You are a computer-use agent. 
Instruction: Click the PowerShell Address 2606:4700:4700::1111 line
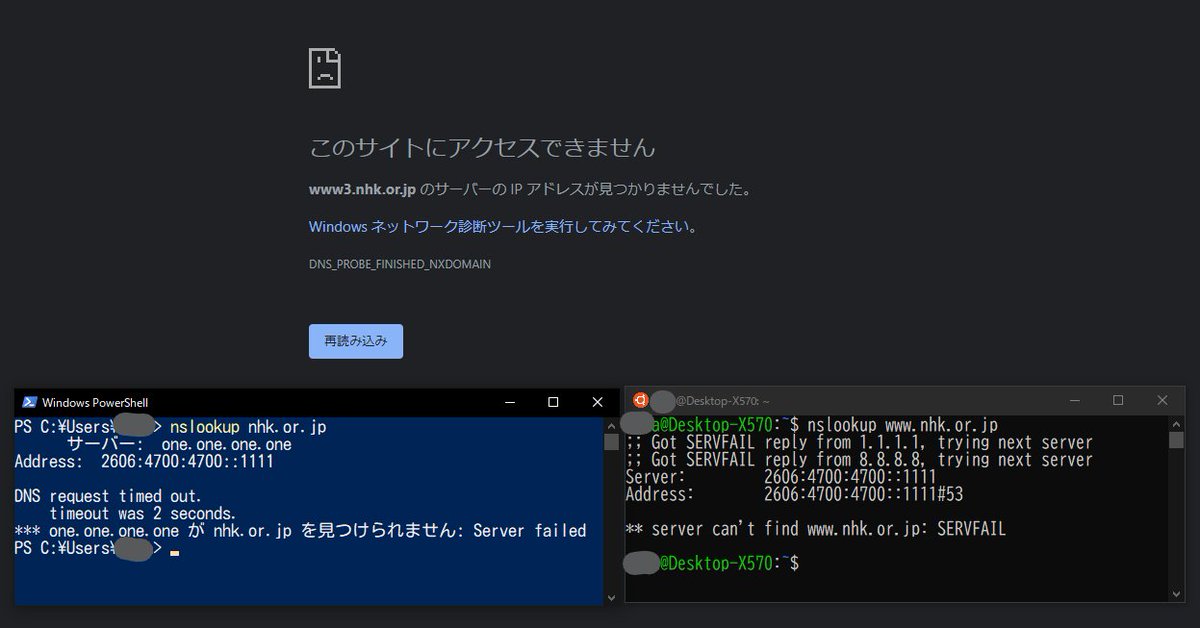click(x=144, y=462)
